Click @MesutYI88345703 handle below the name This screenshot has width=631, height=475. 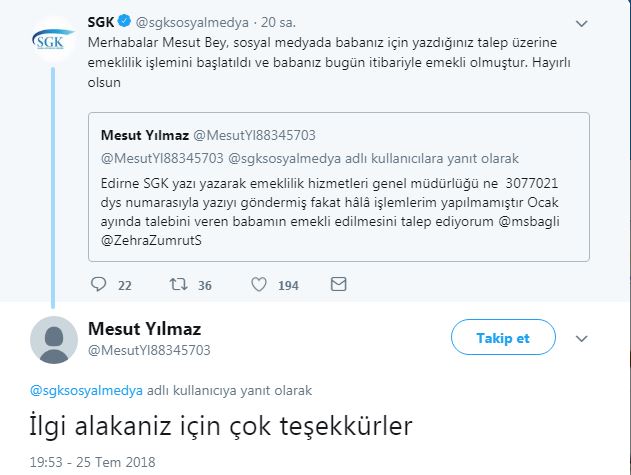[x=150, y=350]
